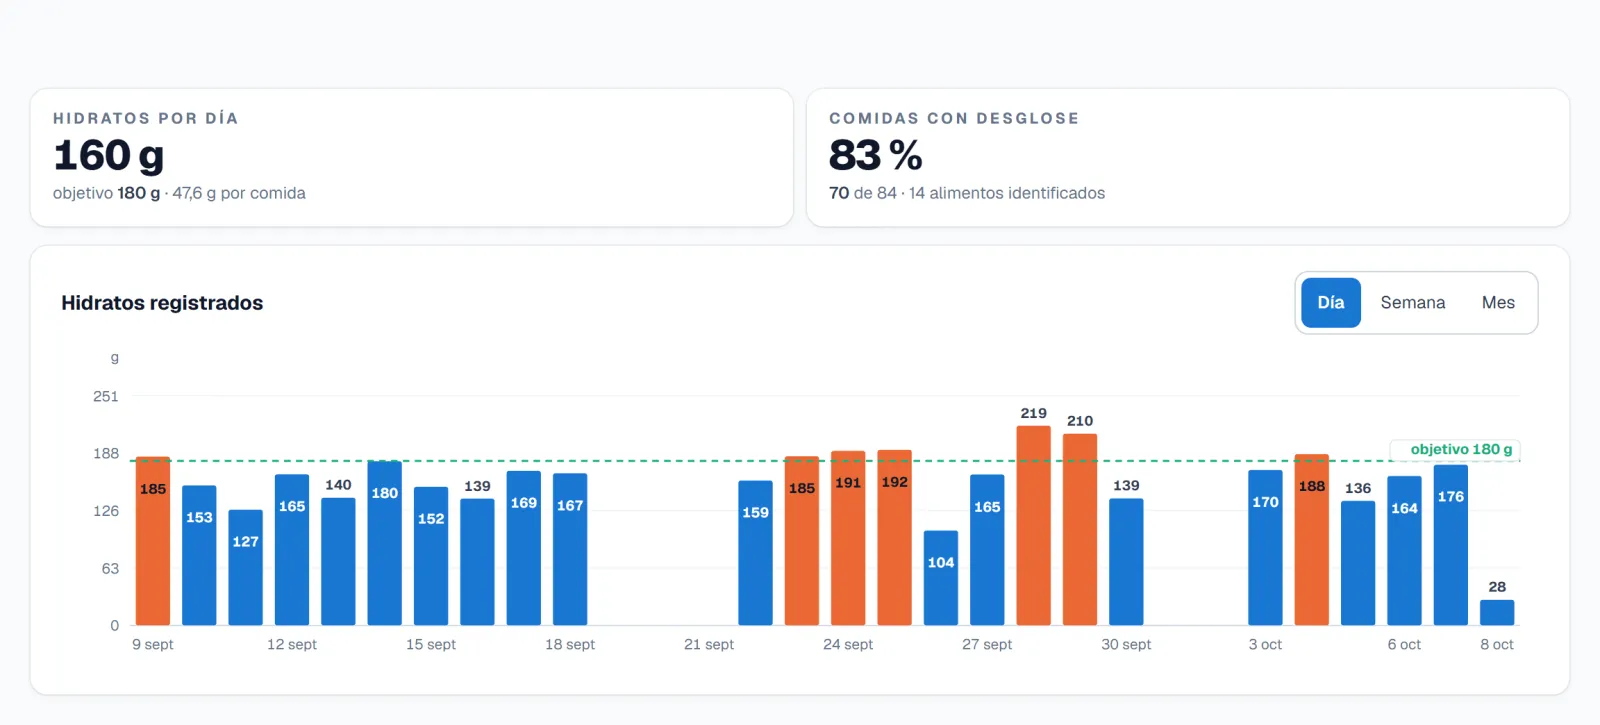This screenshot has height=725, width=1600.
Task: Click the 'HIDRATOS POR DÍA' card heading
Action: coord(146,118)
